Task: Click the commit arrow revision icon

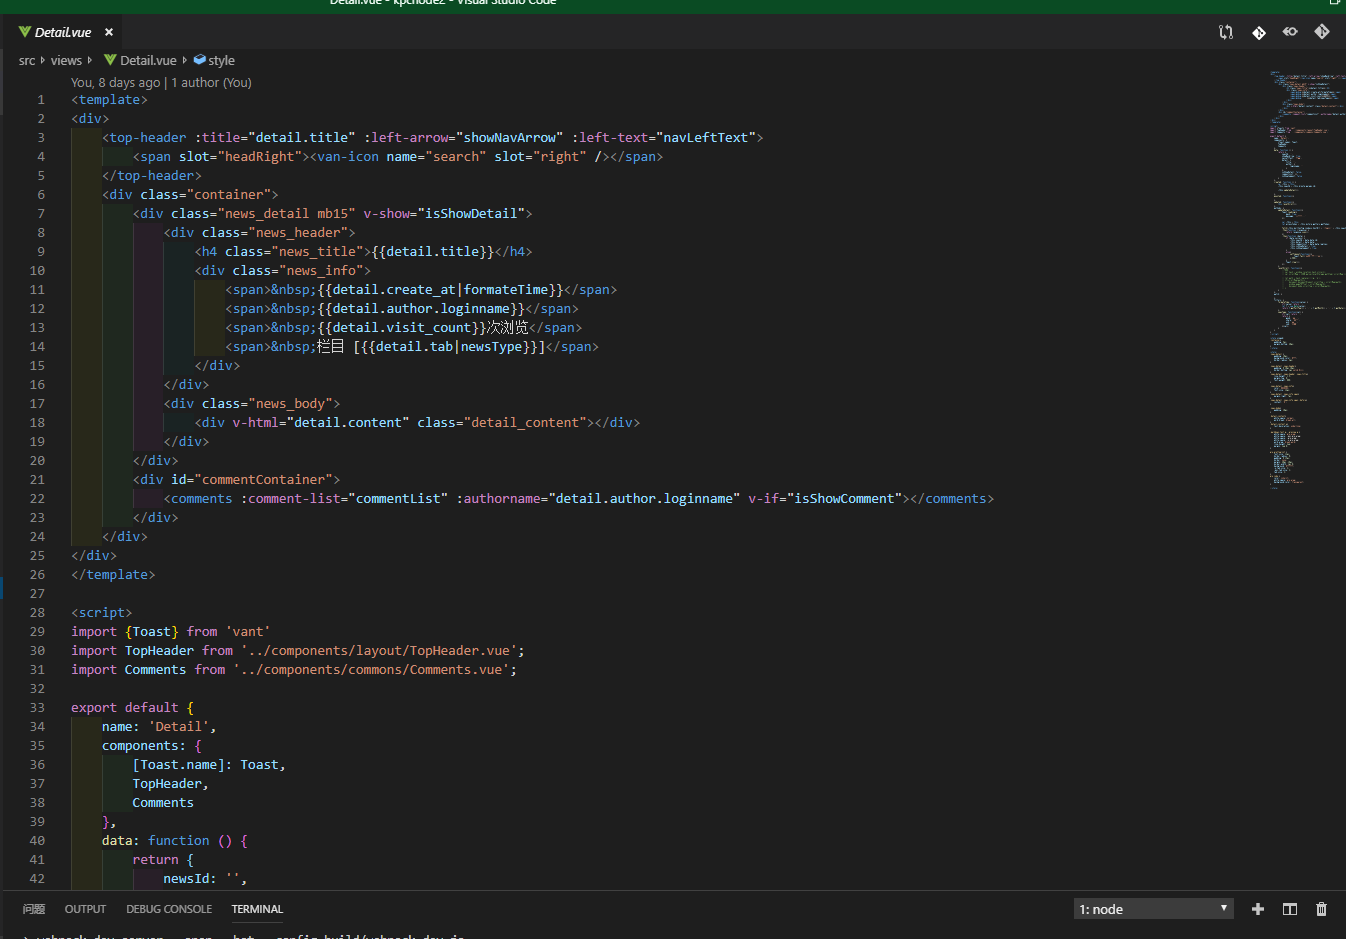Action: pos(1290,32)
